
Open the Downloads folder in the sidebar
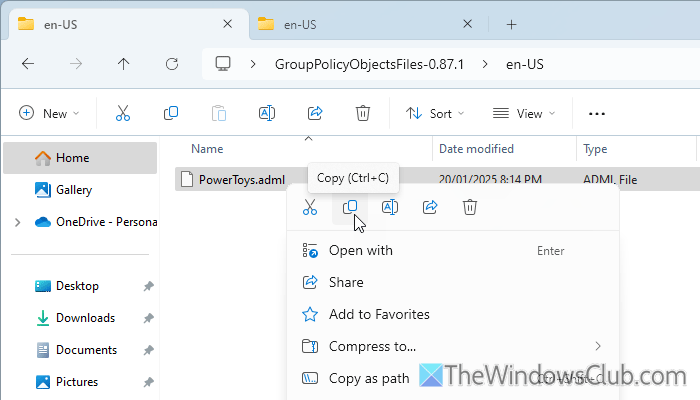(x=85, y=318)
